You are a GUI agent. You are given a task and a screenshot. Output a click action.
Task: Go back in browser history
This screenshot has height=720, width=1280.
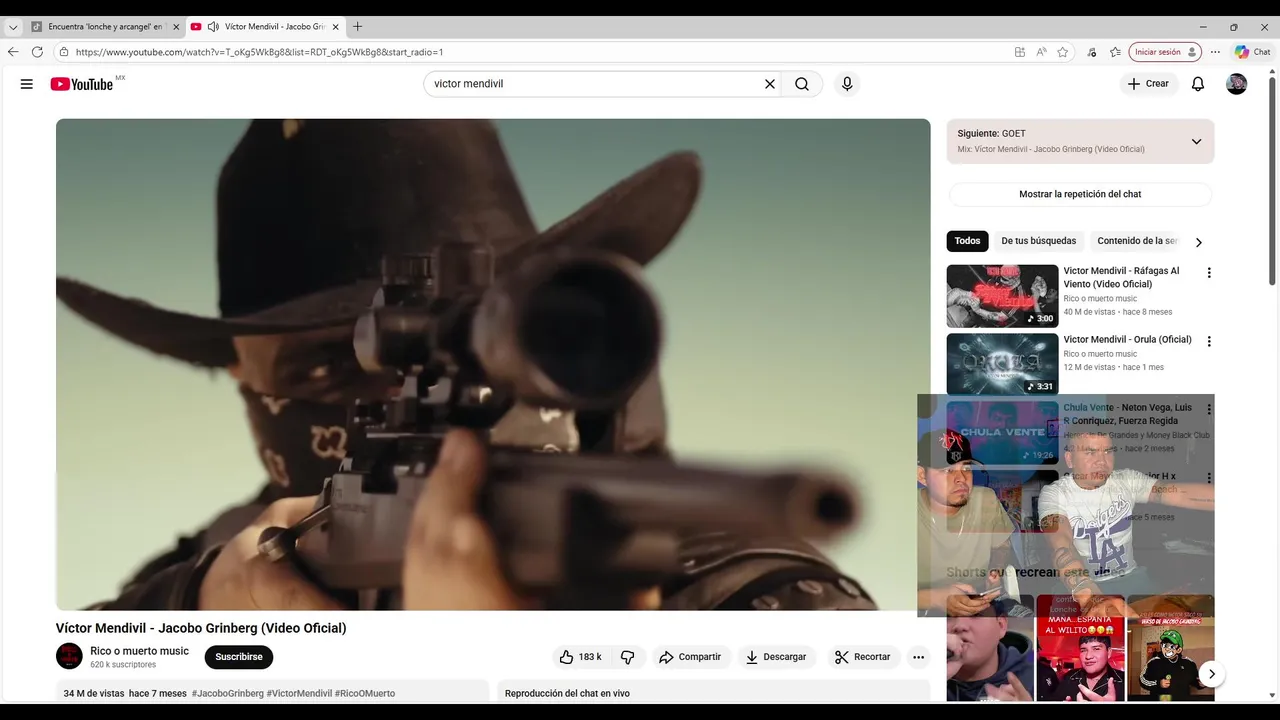point(13,52)
